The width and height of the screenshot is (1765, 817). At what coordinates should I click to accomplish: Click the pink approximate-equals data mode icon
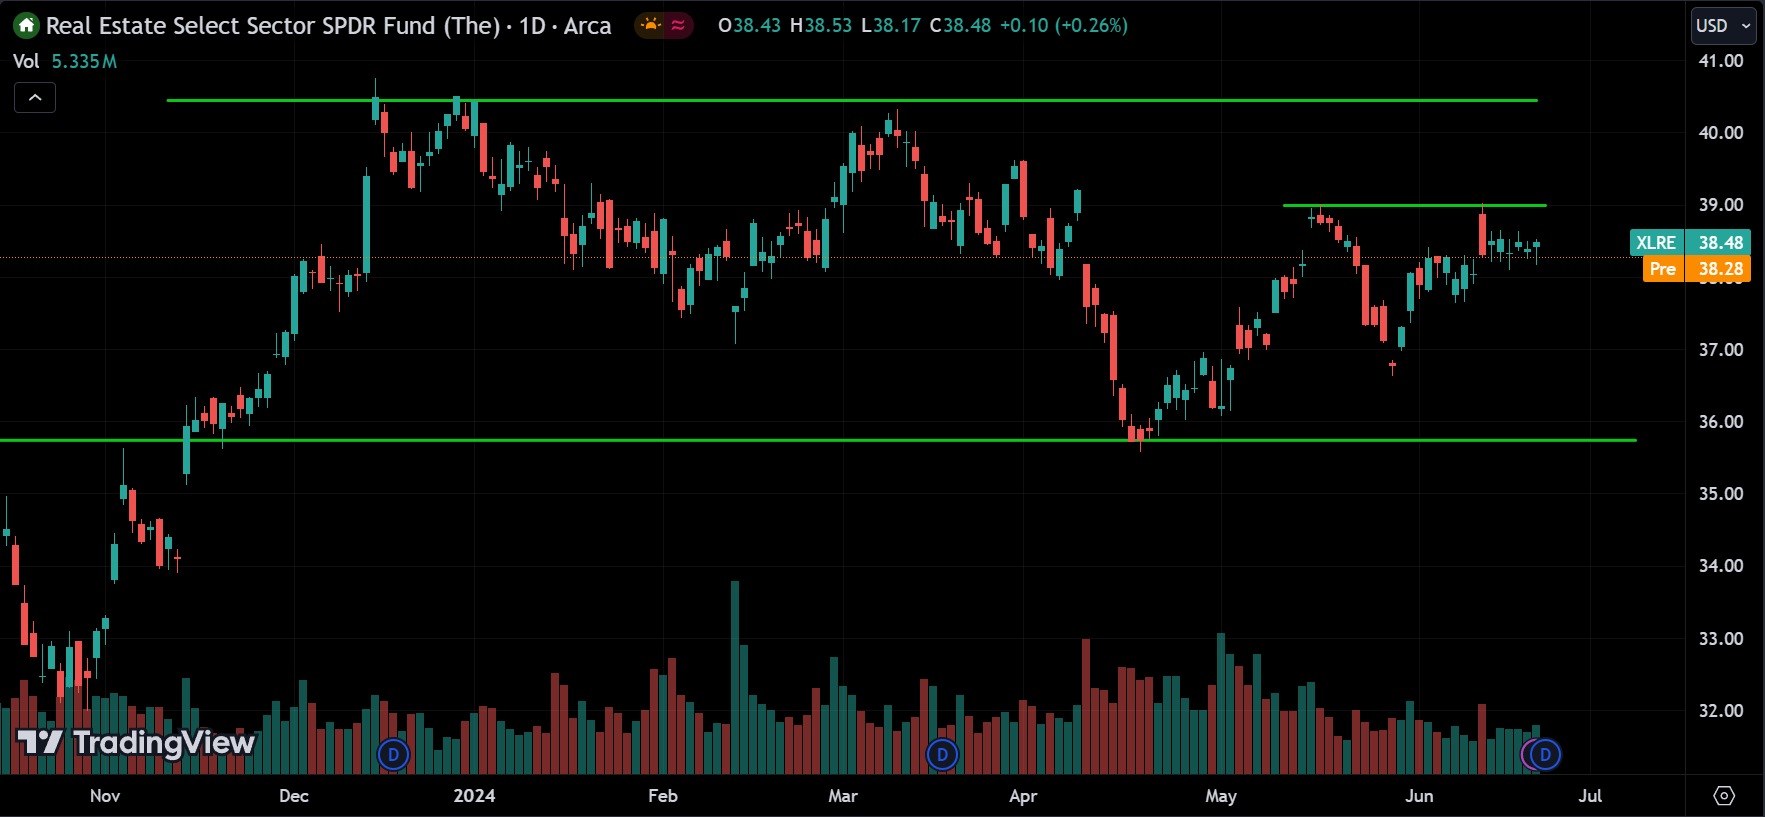click(678, 26)
